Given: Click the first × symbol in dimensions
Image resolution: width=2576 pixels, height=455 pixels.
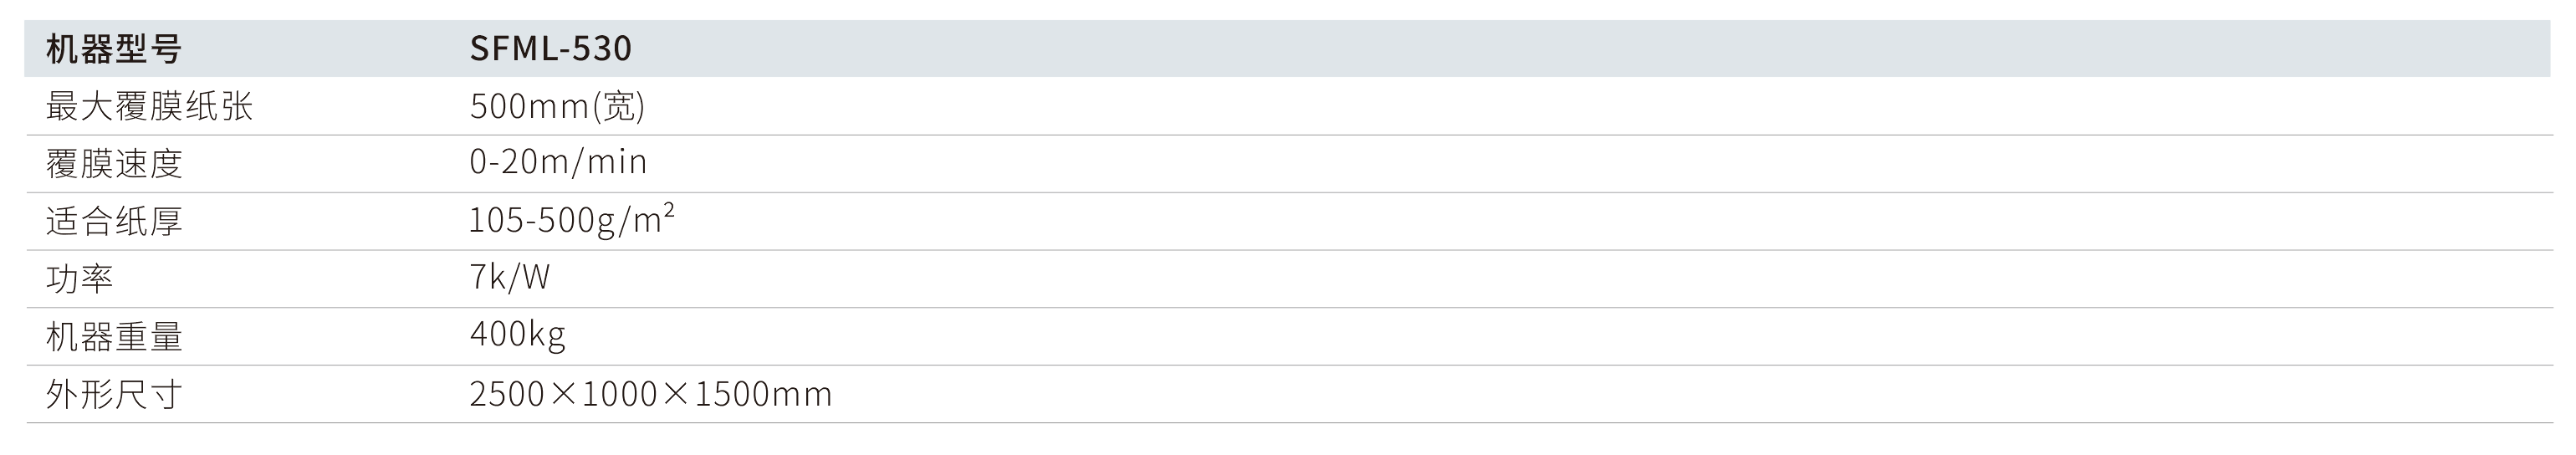Looking at the screenshot, I should (x=564, y=394).
